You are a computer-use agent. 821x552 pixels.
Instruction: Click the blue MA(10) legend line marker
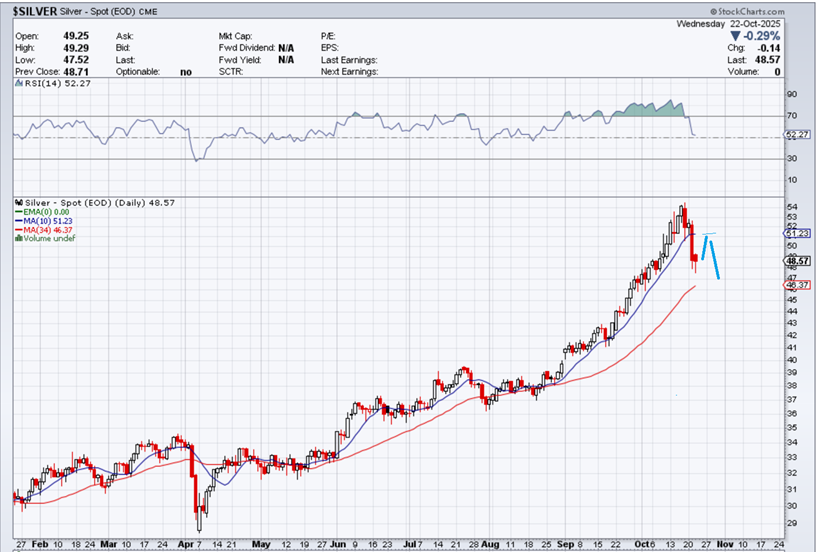[x=16, y=220]
